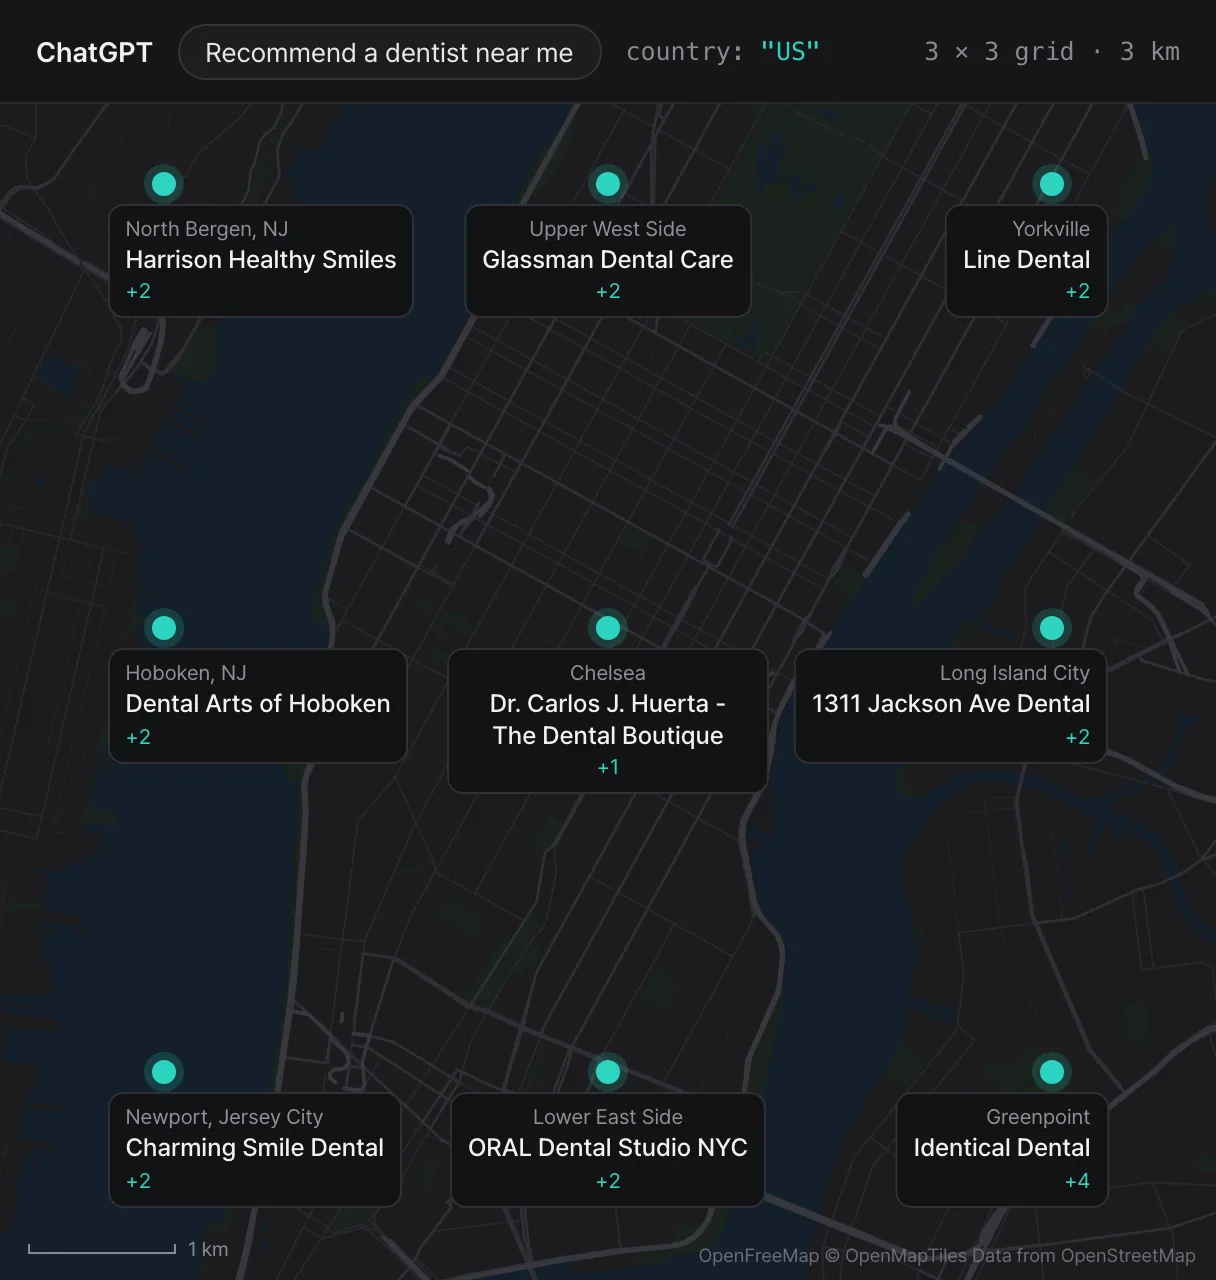Click the ChatGPT title in the header
The image size is (1216, 1280).
point(94,52)
